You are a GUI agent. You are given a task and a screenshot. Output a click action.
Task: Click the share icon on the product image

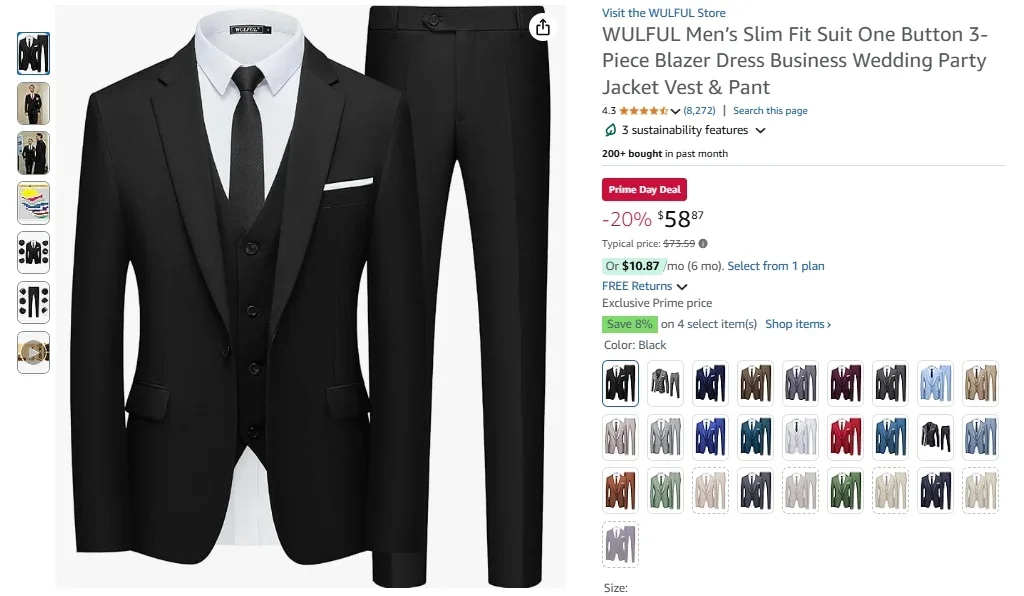click(541, 27)
